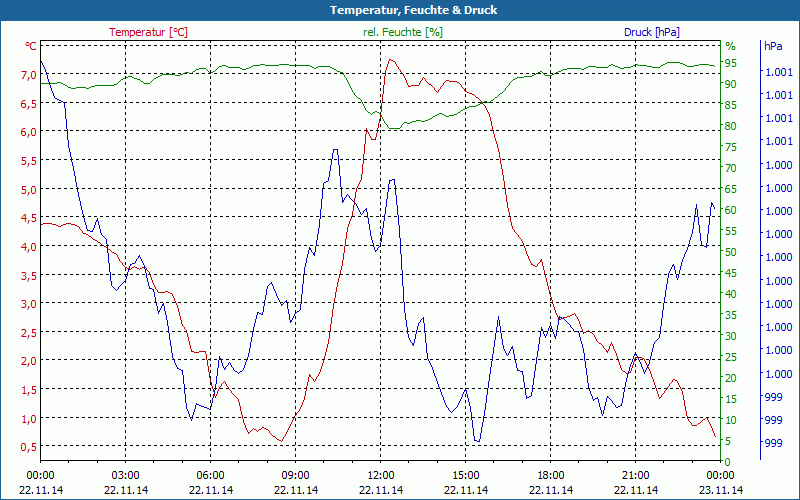Click the green '90' humidity axis tick
This screenshot has width=800, height=500.
[x=731, y=84]
